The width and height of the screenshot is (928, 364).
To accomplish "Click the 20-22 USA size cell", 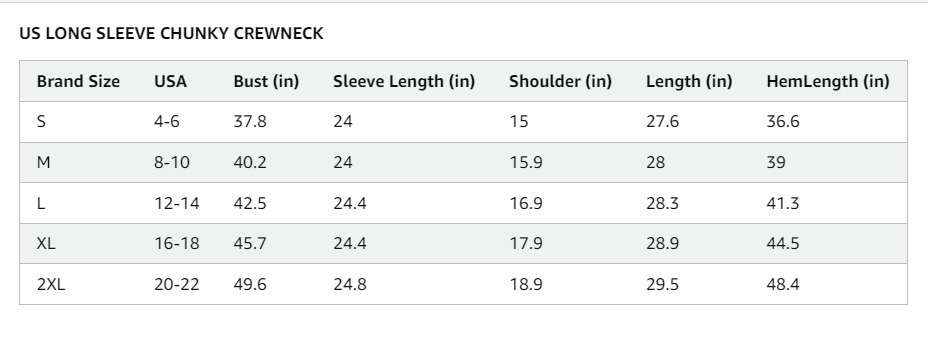I will tap(177, 284).
